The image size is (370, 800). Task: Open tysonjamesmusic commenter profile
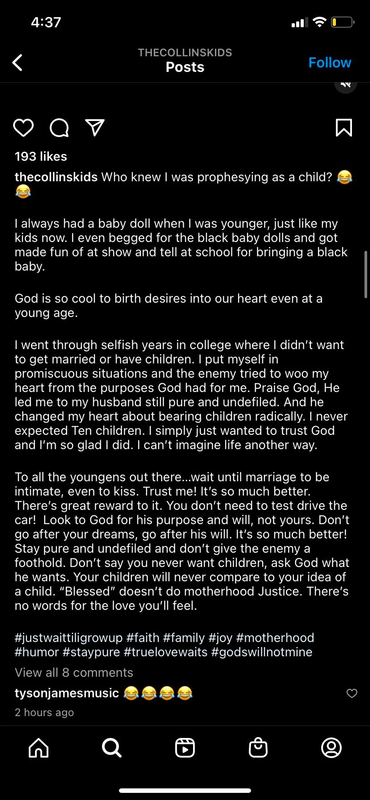(x=67, y=693)
